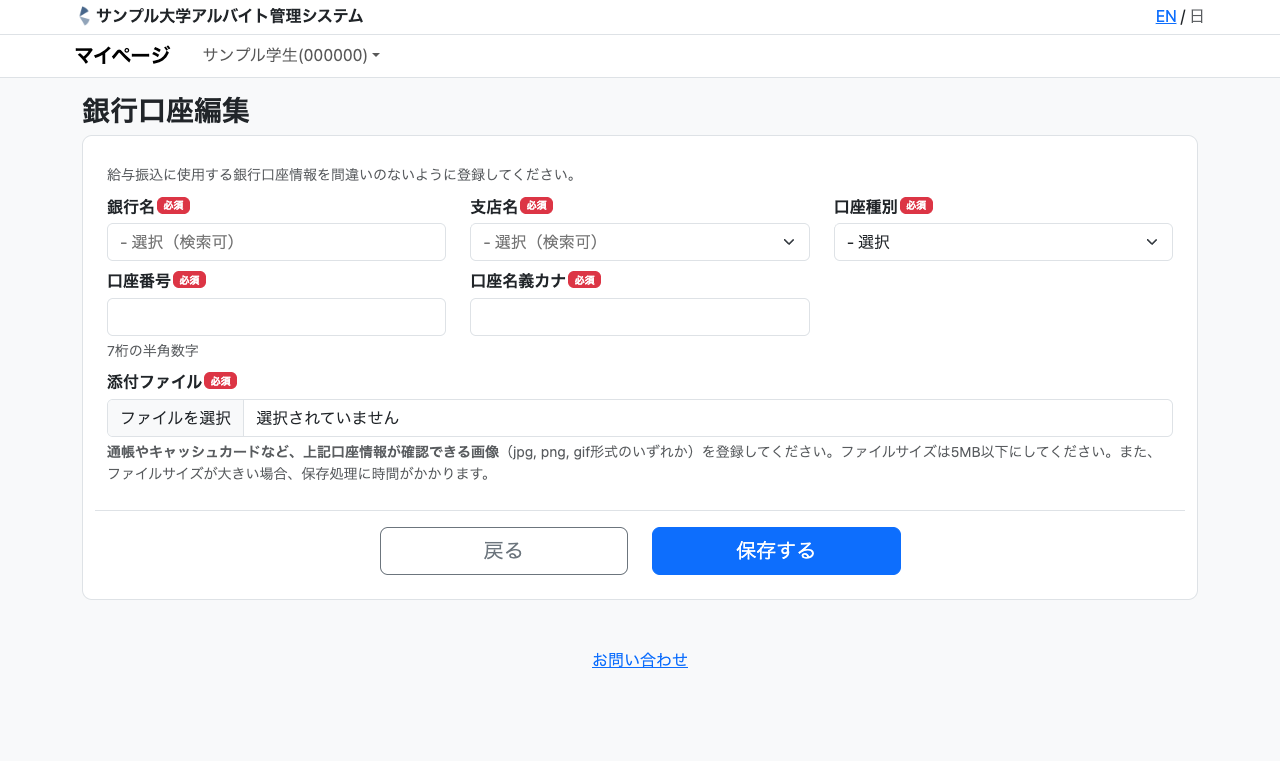Expand the 支店名 dropdown
This screenshot has height=761, width=1280.
639,242
